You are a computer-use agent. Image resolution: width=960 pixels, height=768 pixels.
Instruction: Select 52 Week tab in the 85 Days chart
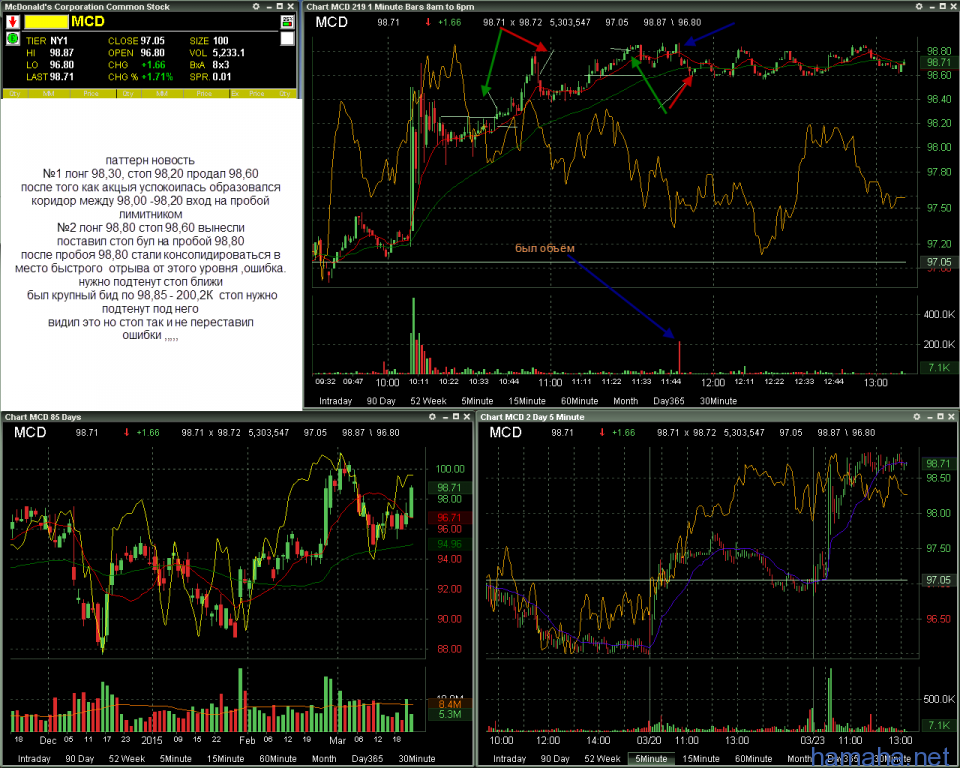click(127, 758)
